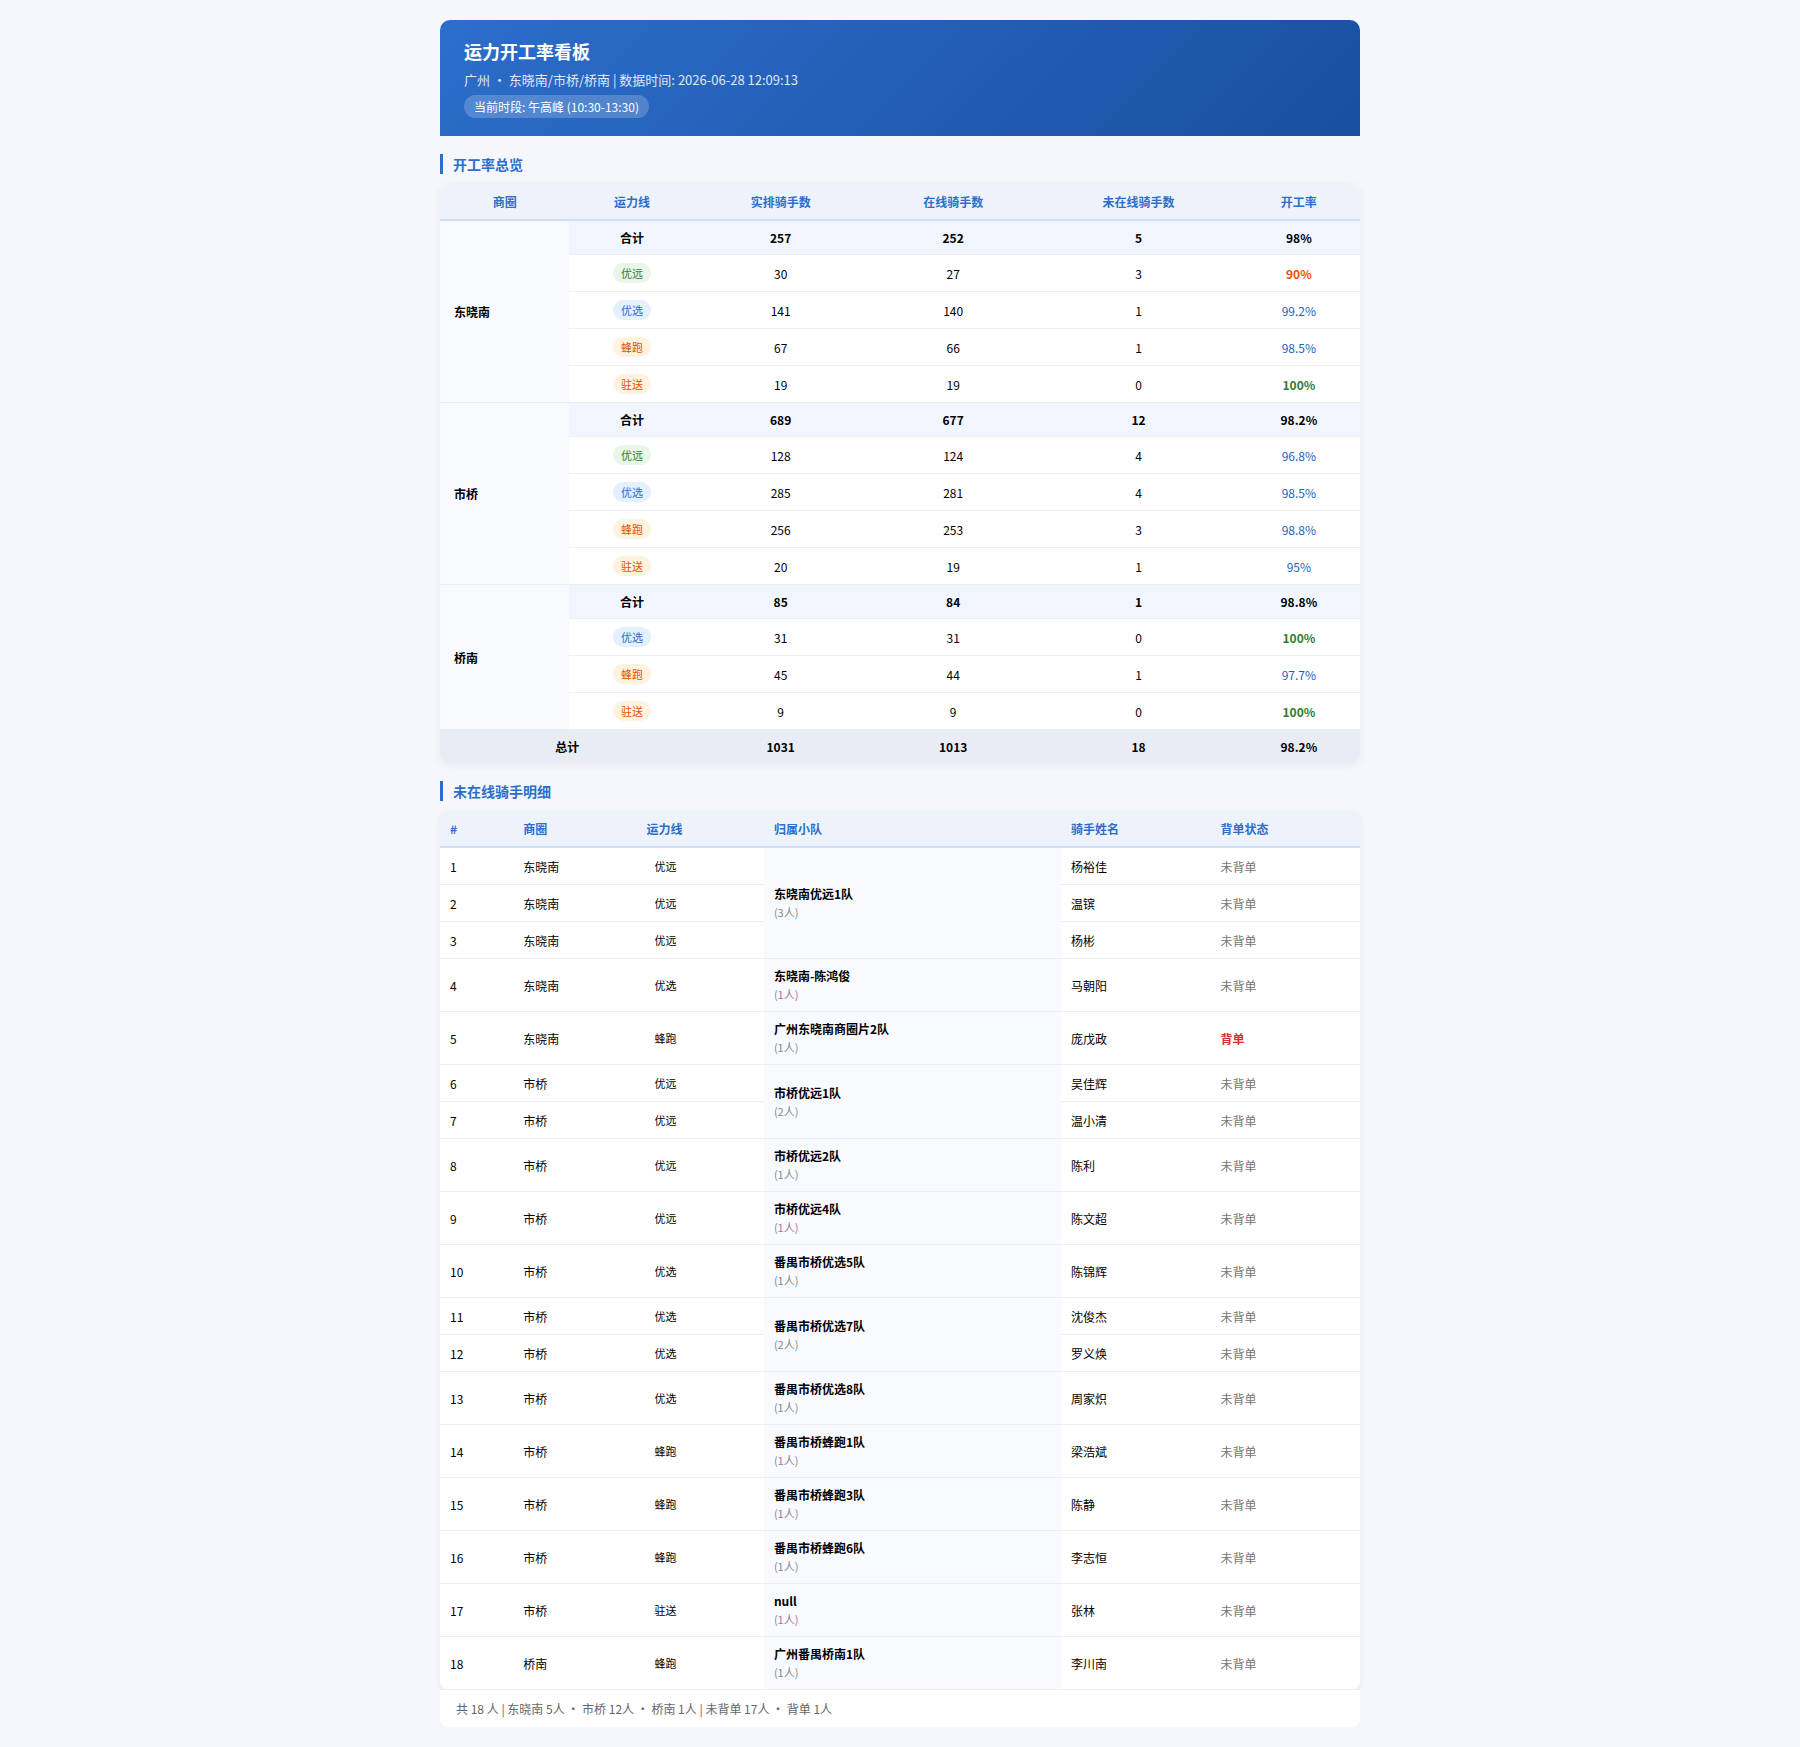Click the "骑手姓名" column header
Image resolution: width=1800 pixels, height=1747 pixels.
[x=1095, y=829]
